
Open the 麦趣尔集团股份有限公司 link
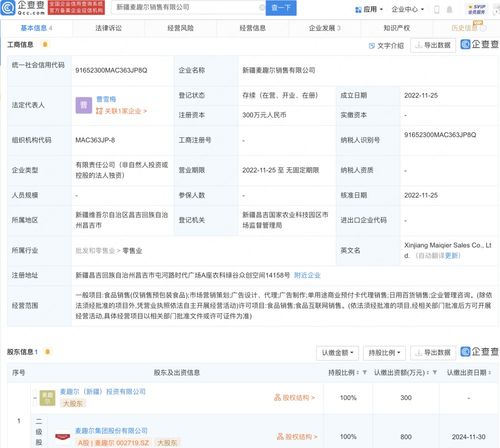pos(111,430)
